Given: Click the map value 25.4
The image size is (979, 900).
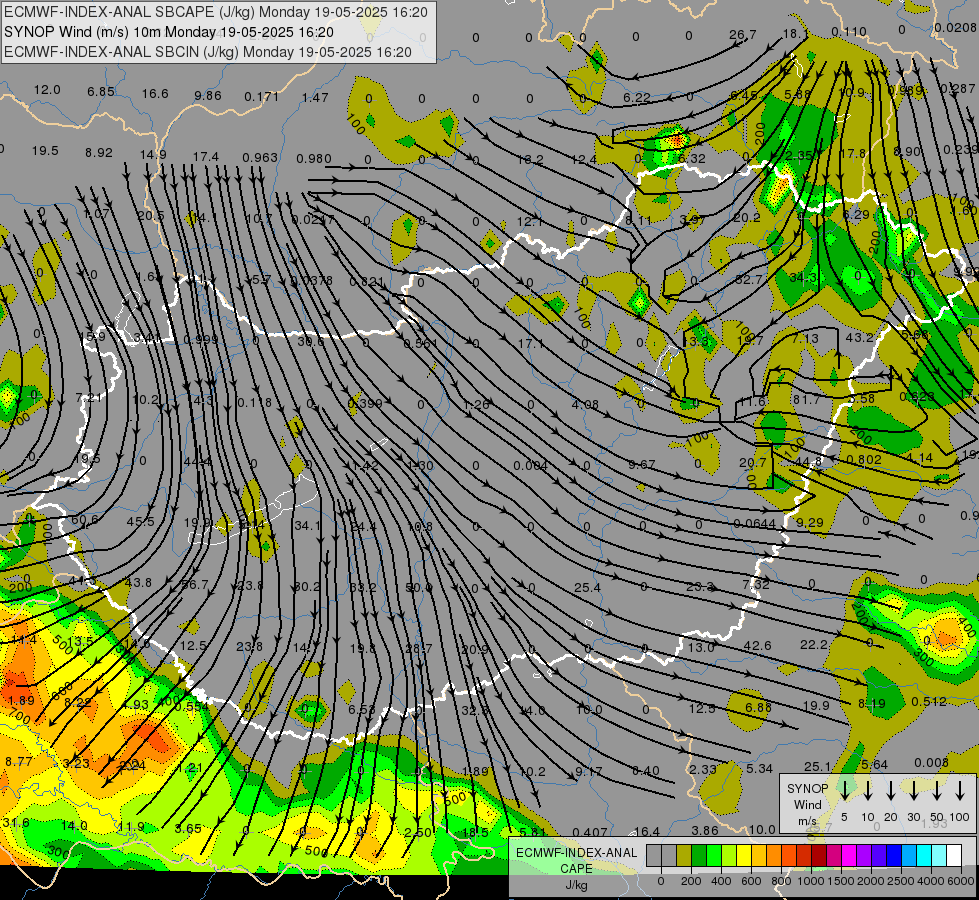Looking at the screenshot, I should pos(588,588).
